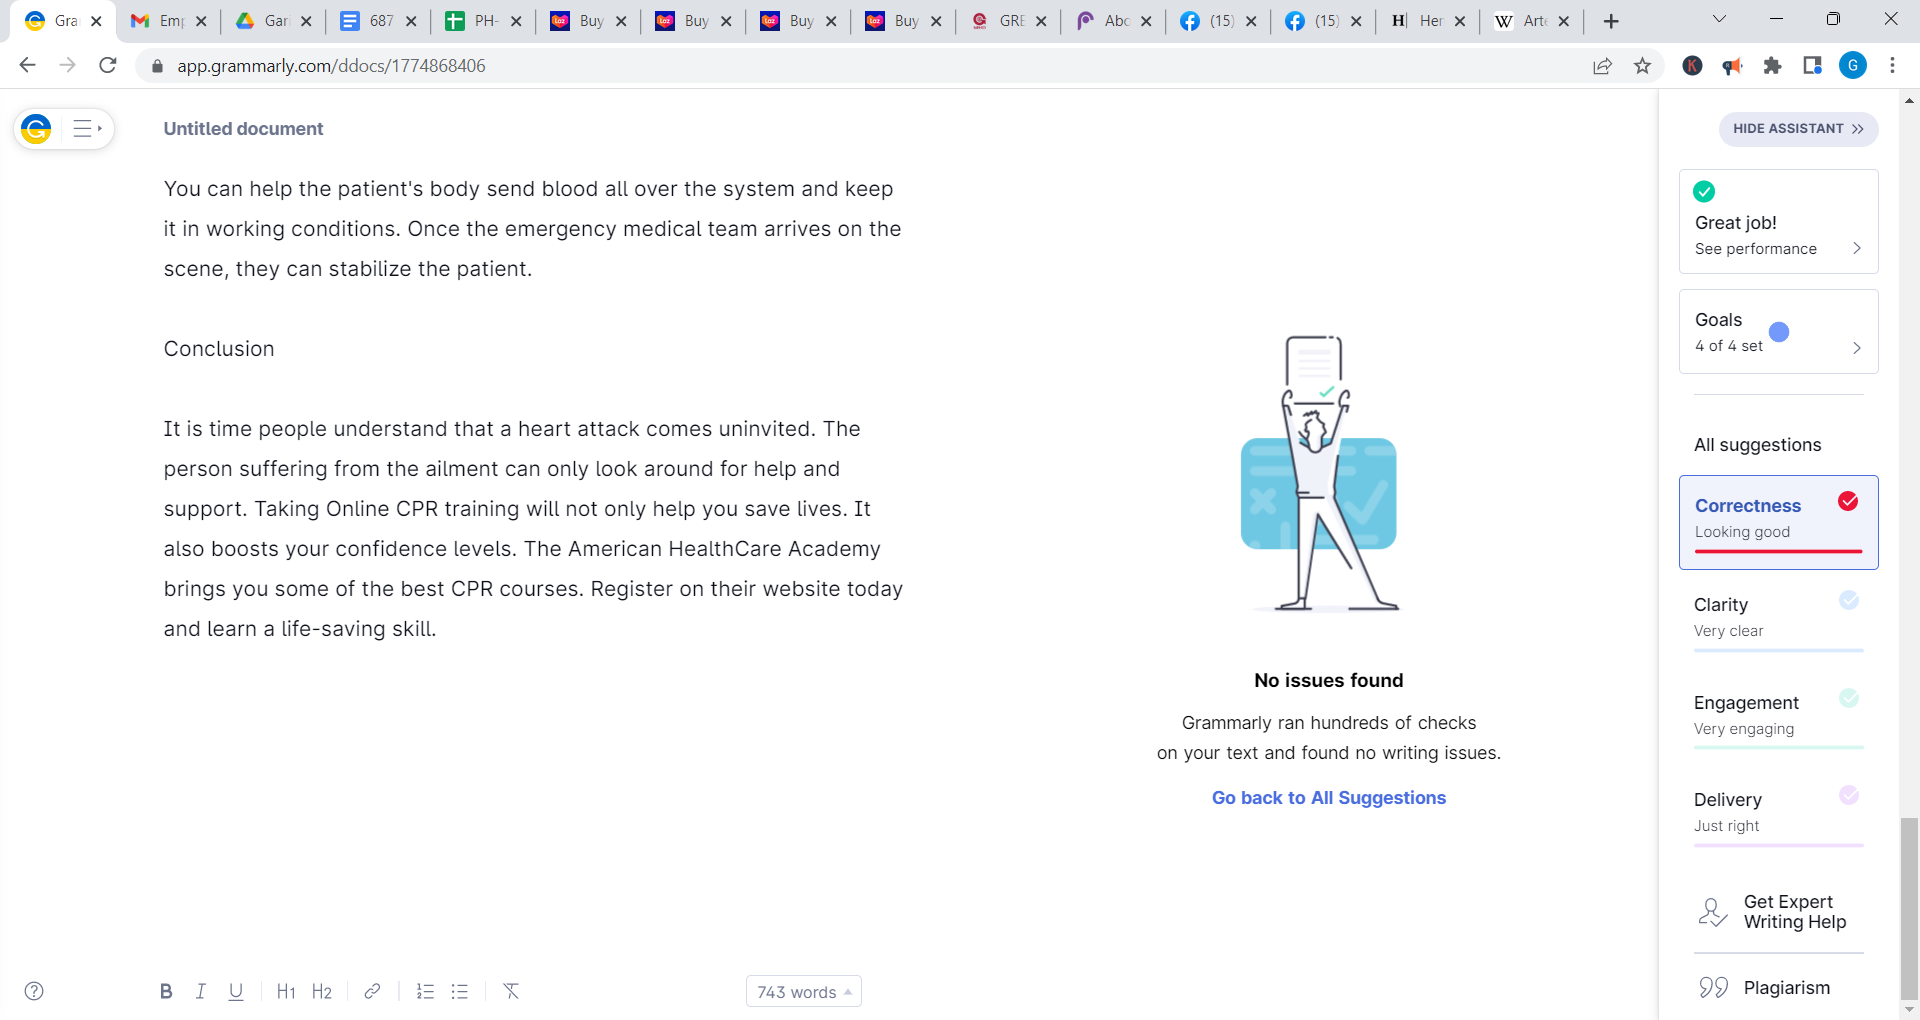Create a bulleted list
This screenshot has width=1920, height=1020.
pyautogui.click(x=460, y=991)
